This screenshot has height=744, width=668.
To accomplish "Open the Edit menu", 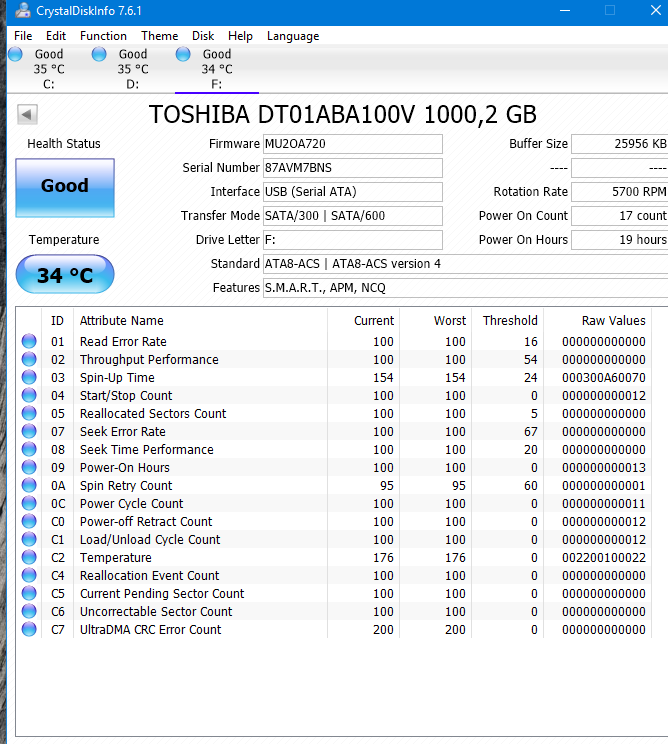I will 56,36.
